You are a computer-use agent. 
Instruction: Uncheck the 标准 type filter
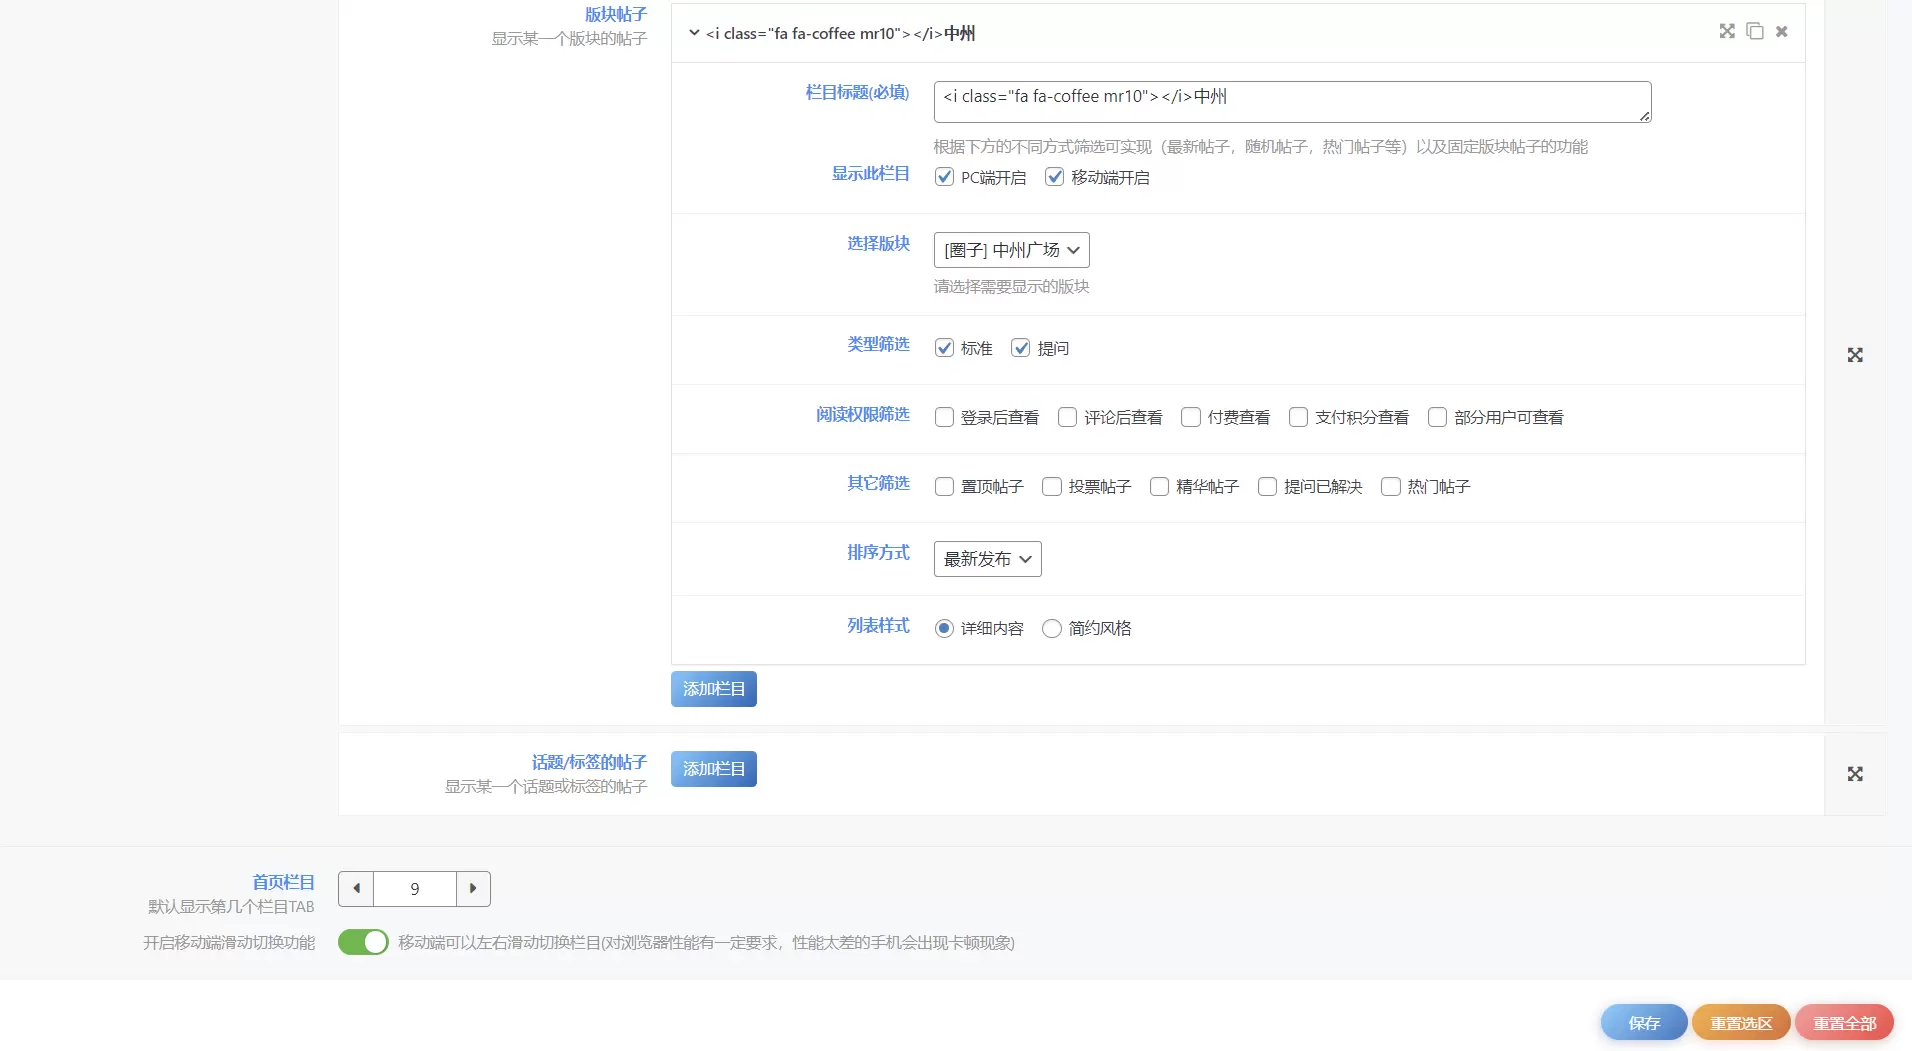point(944,348)
